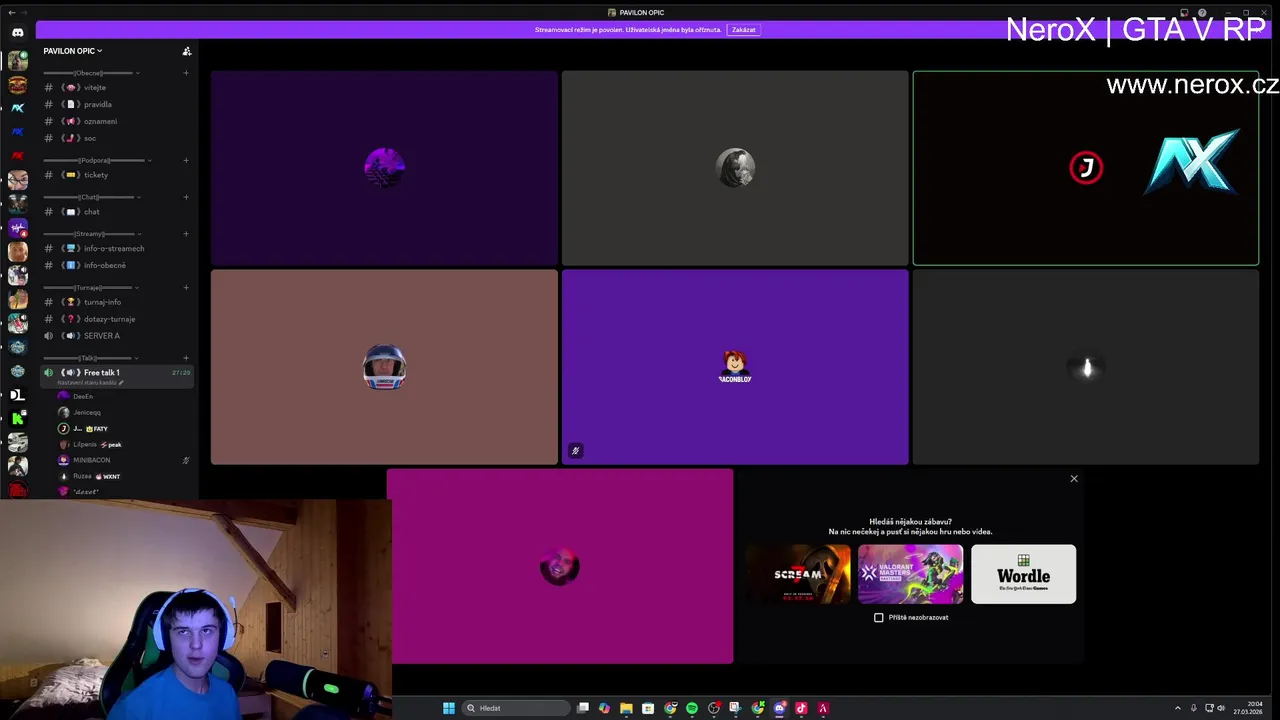Open Spotify from the taskbar
This screenshot has width=1280, height=720.
692,708
